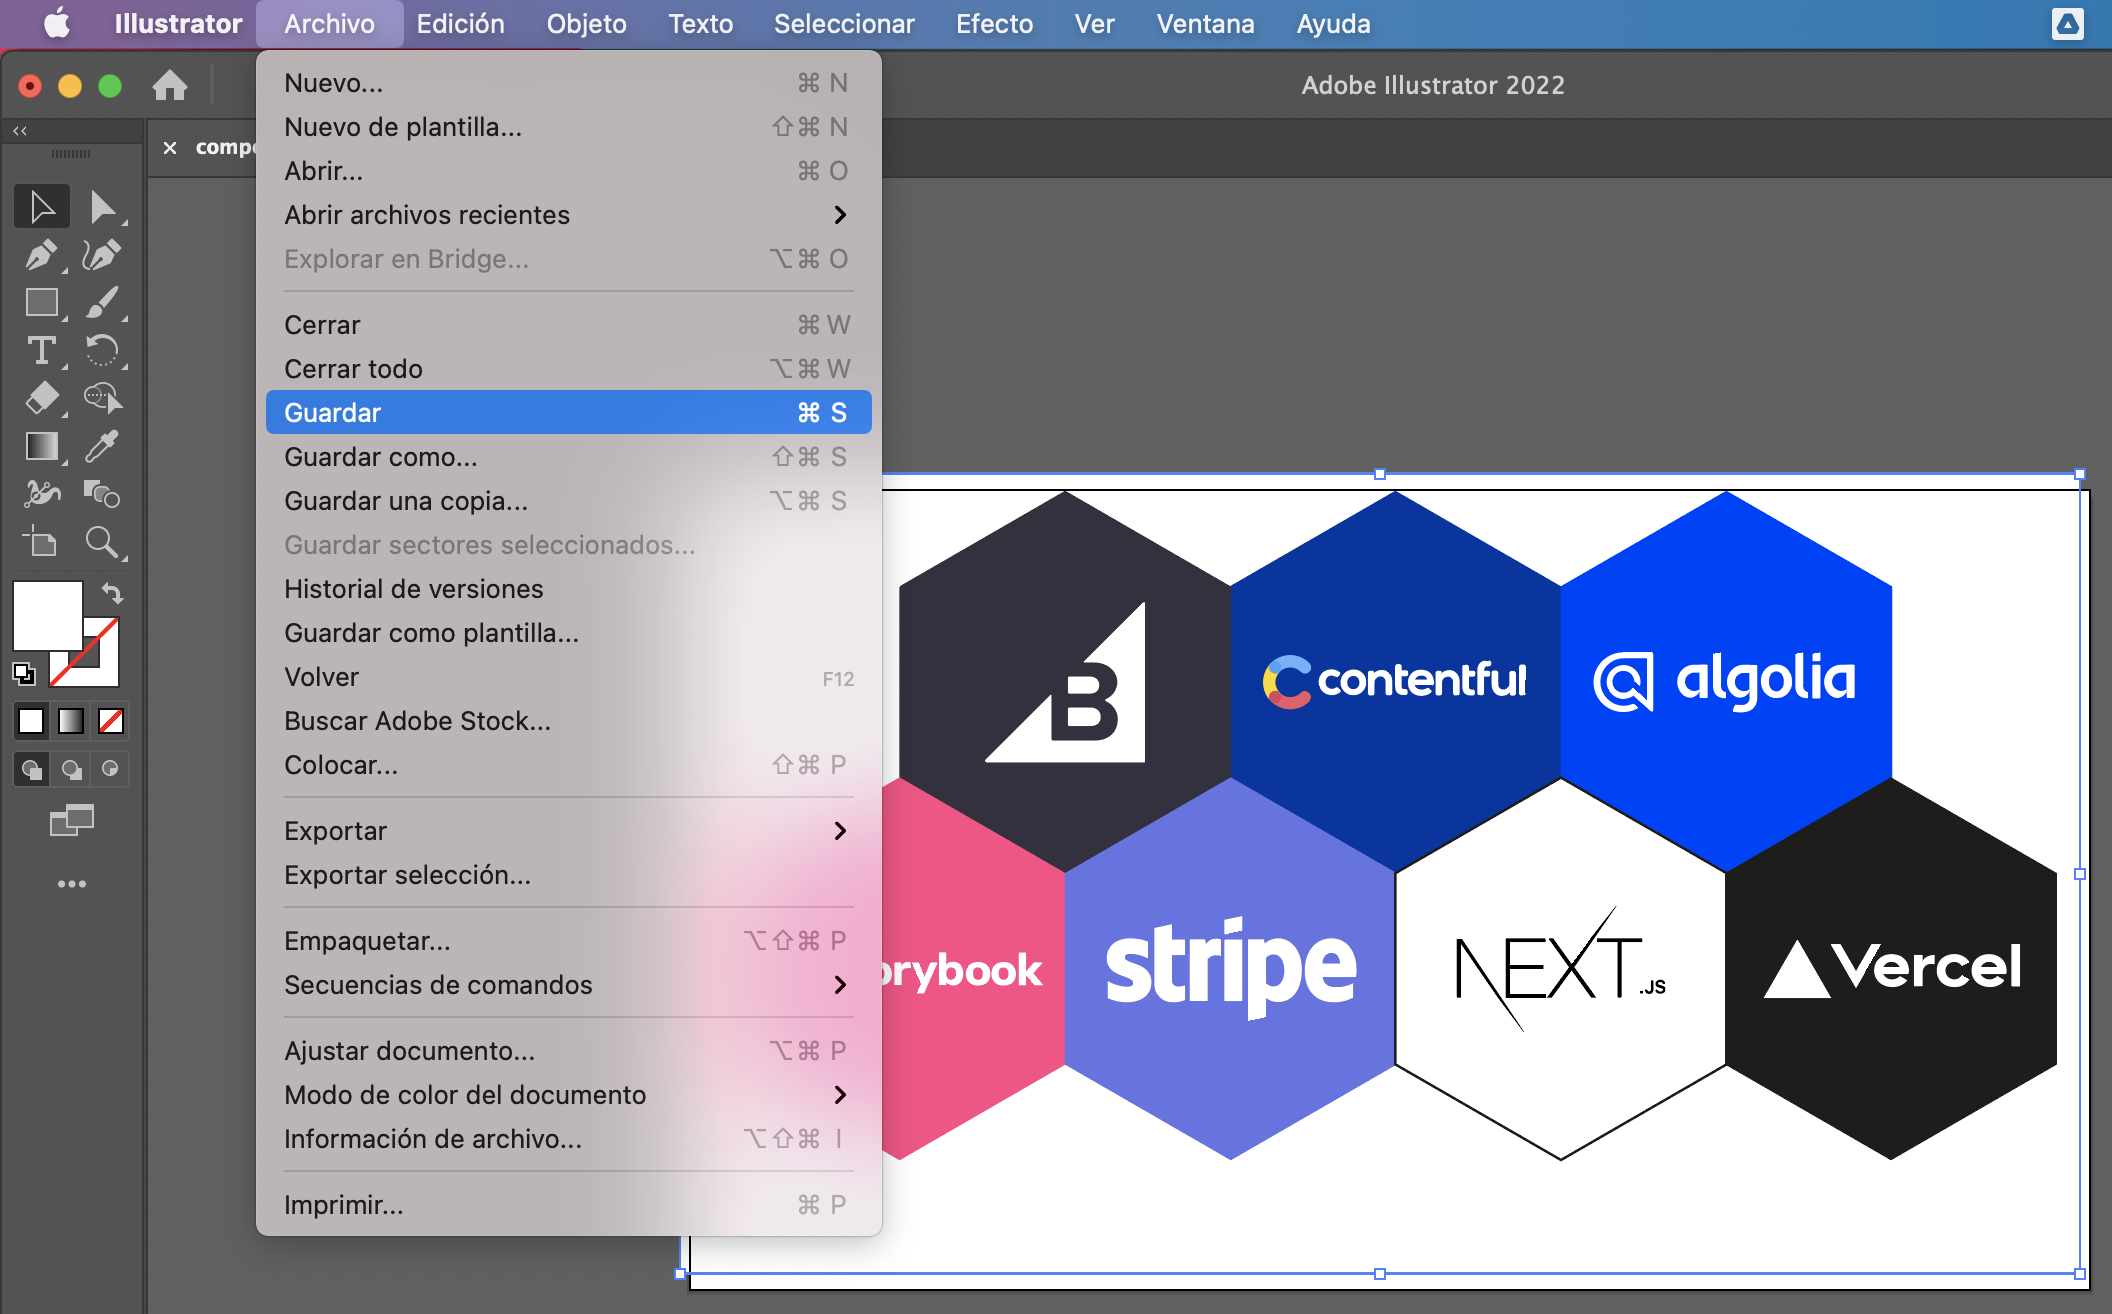Click the Guardar como... menu entry

coord(381,457)
